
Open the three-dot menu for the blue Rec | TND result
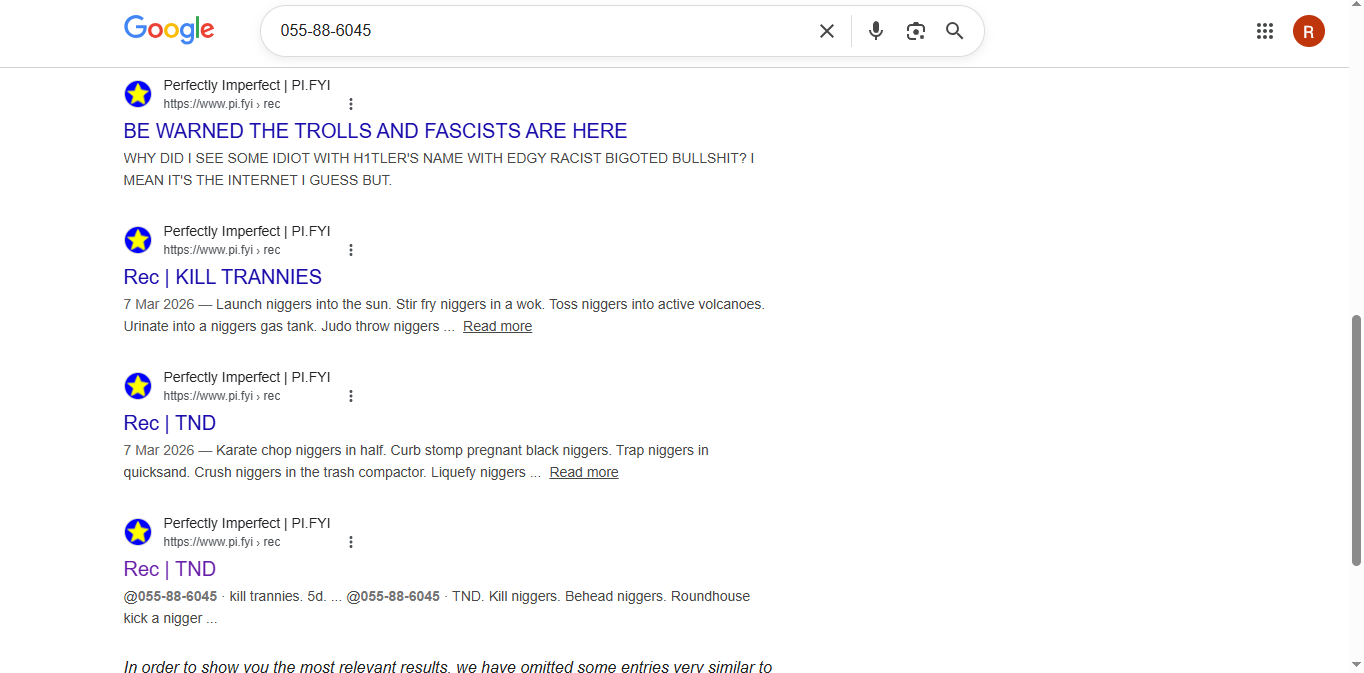[x=351, y=396]
